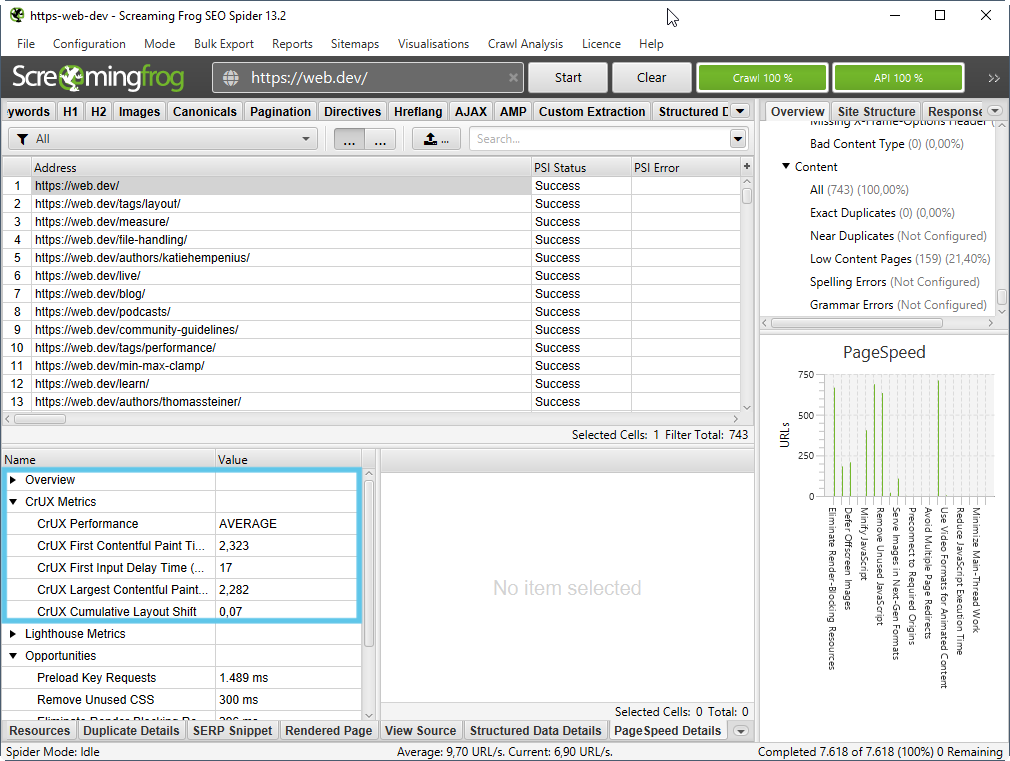Open the Help menu

pos(651,44)
